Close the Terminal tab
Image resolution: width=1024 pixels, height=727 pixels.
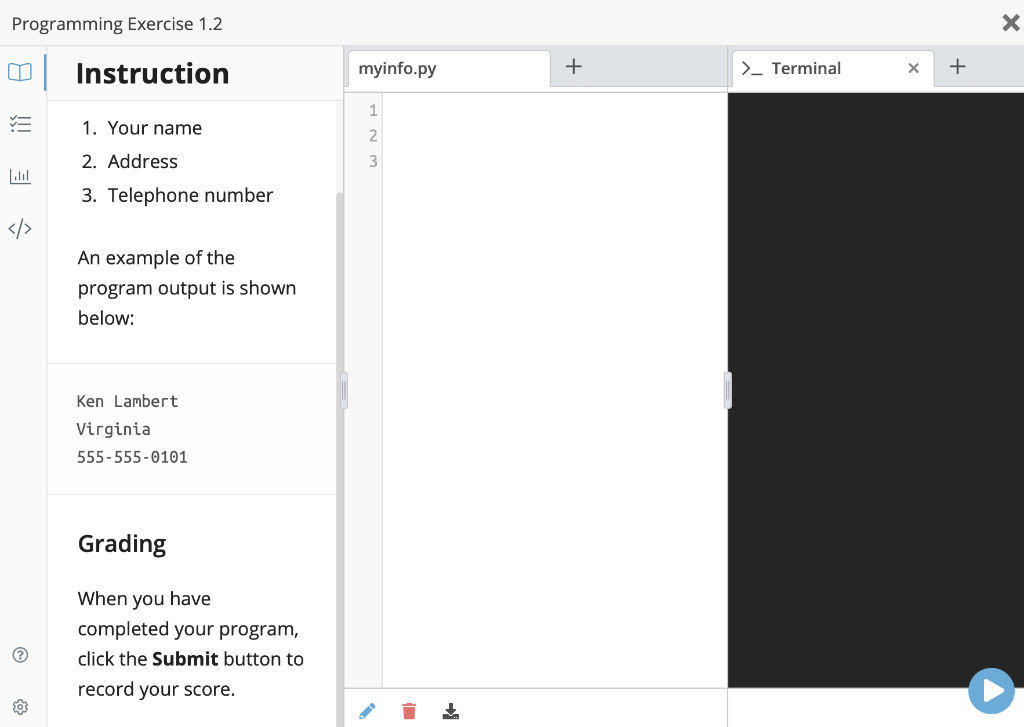(x=913, y=68)
